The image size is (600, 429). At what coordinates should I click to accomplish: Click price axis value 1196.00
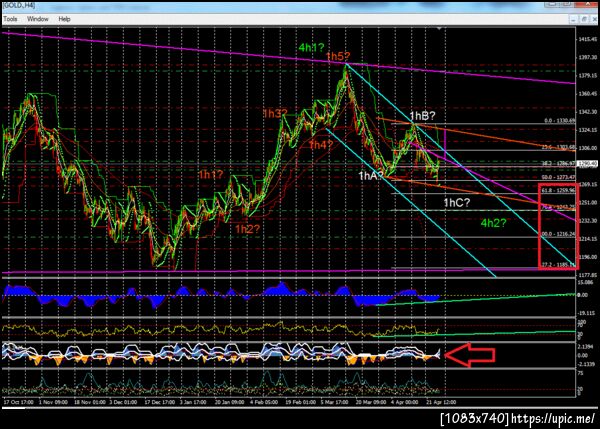click(x=588, y=257)
